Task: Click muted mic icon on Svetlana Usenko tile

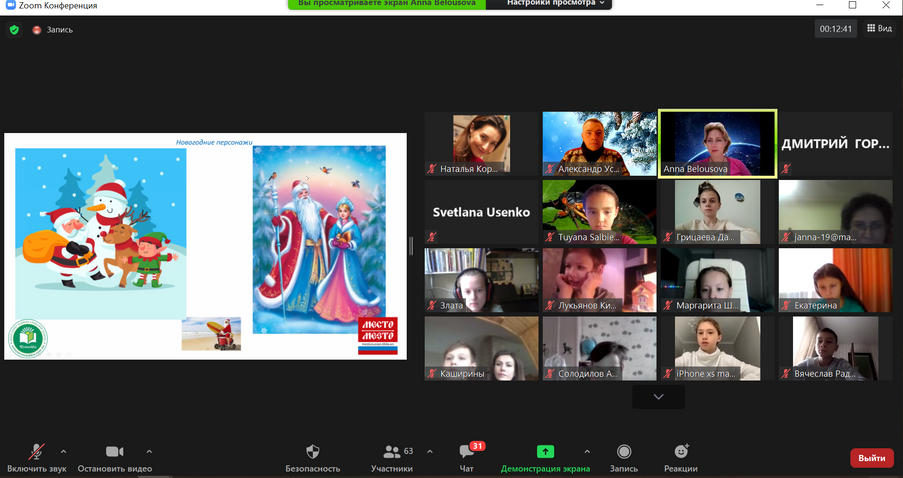Action: tap(432, 237)
